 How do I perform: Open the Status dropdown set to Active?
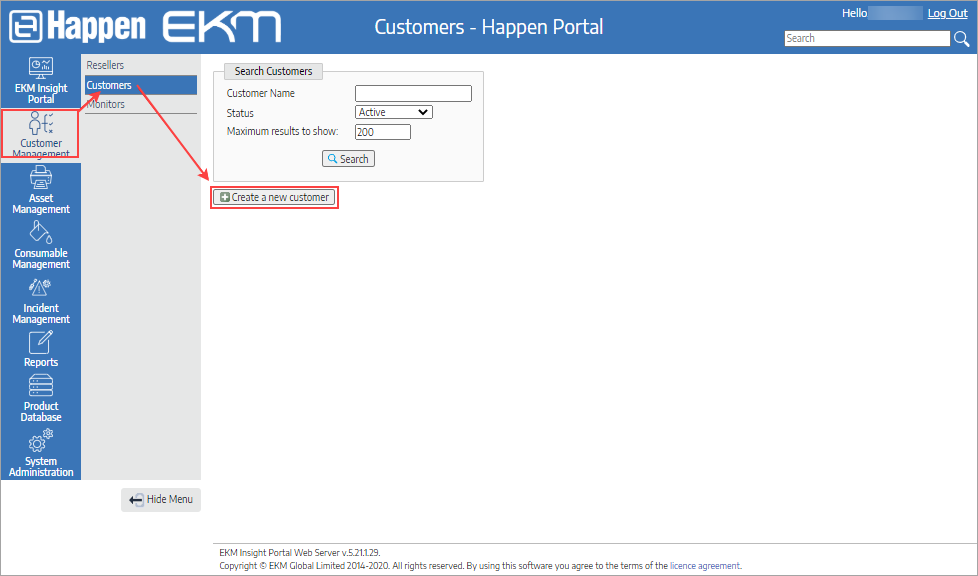(x=394, y=112)
